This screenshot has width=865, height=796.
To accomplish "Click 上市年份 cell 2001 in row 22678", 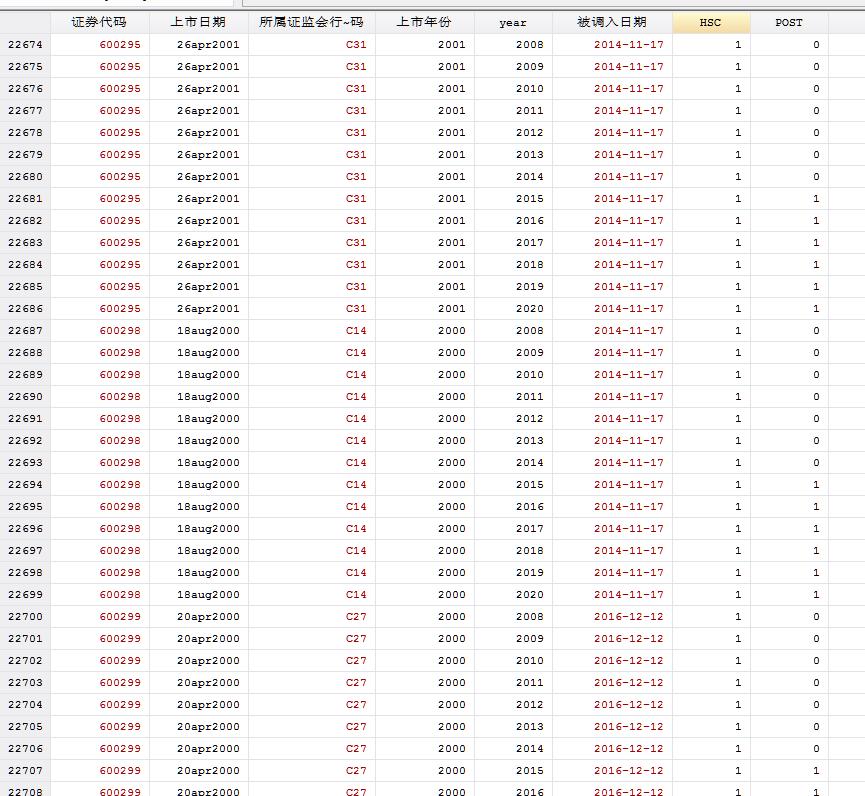I will pos(425,133).
